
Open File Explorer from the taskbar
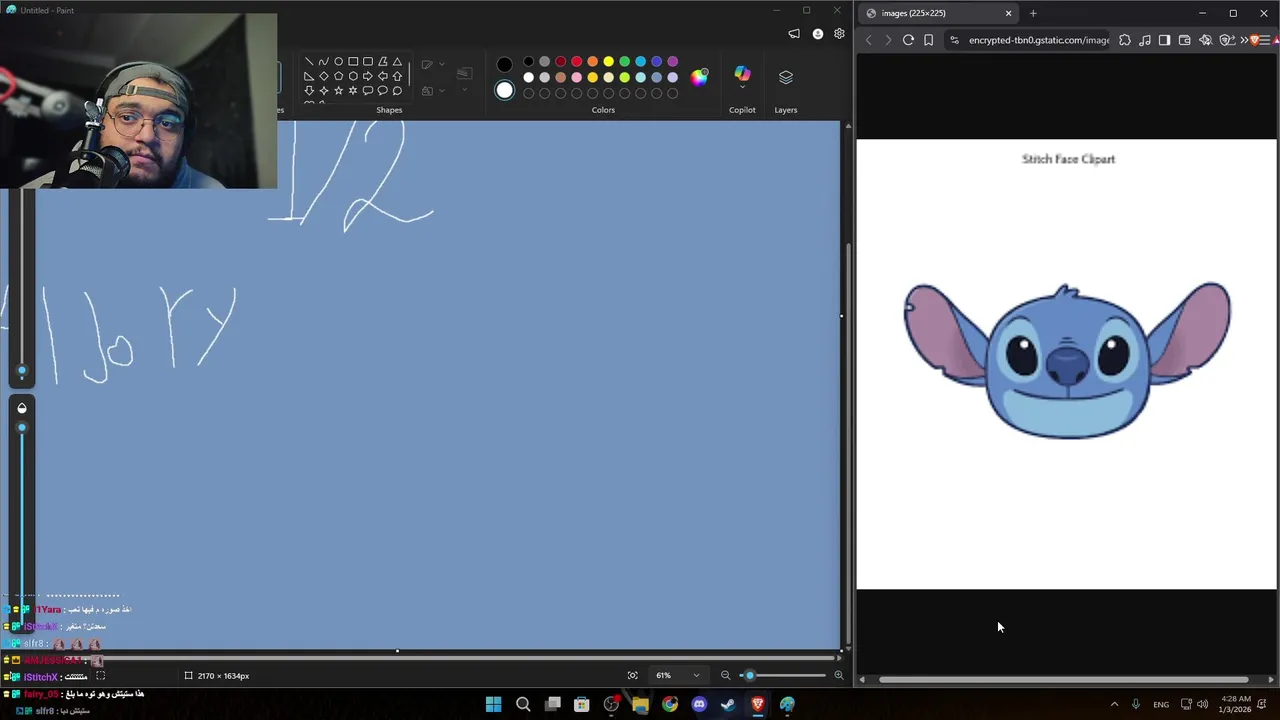[x=640, y=704]
